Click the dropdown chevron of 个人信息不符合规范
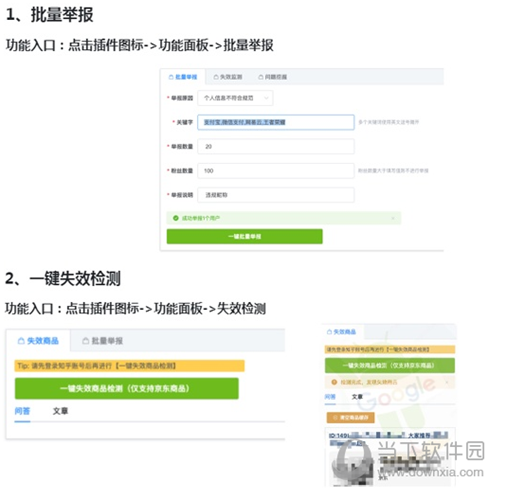 tap(266, 98)
